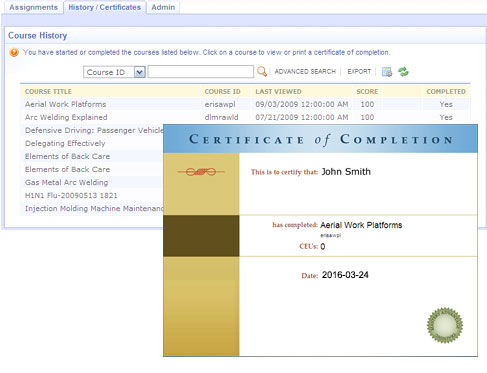
Task: Open the Gas Metal Arc Welding course
Action: (x=66, y=182)
